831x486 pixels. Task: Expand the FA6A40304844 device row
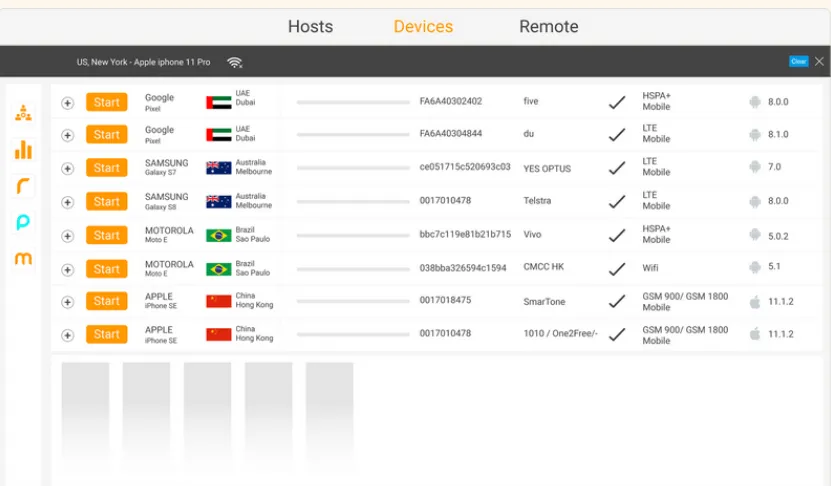click(x=67, y=136)
